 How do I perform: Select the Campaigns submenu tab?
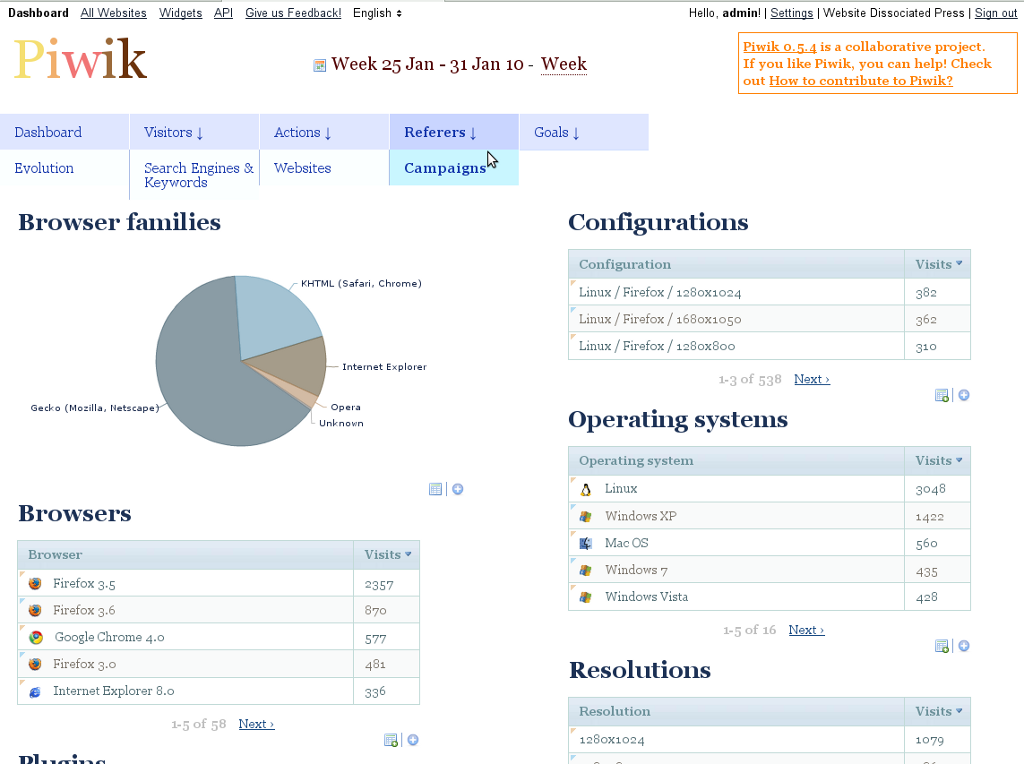pyautogui.click(x=444, y=168)
